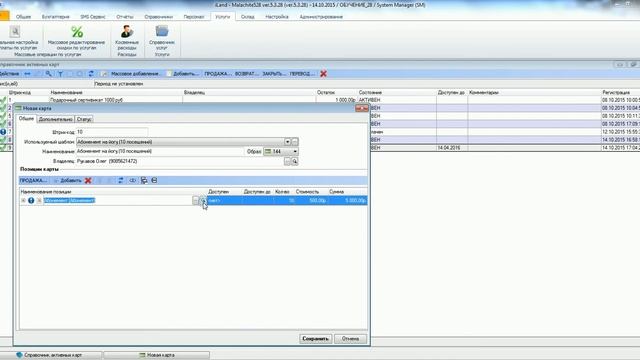Expand the Абонемент position row
640x360 pixels.
click(23, 200)
